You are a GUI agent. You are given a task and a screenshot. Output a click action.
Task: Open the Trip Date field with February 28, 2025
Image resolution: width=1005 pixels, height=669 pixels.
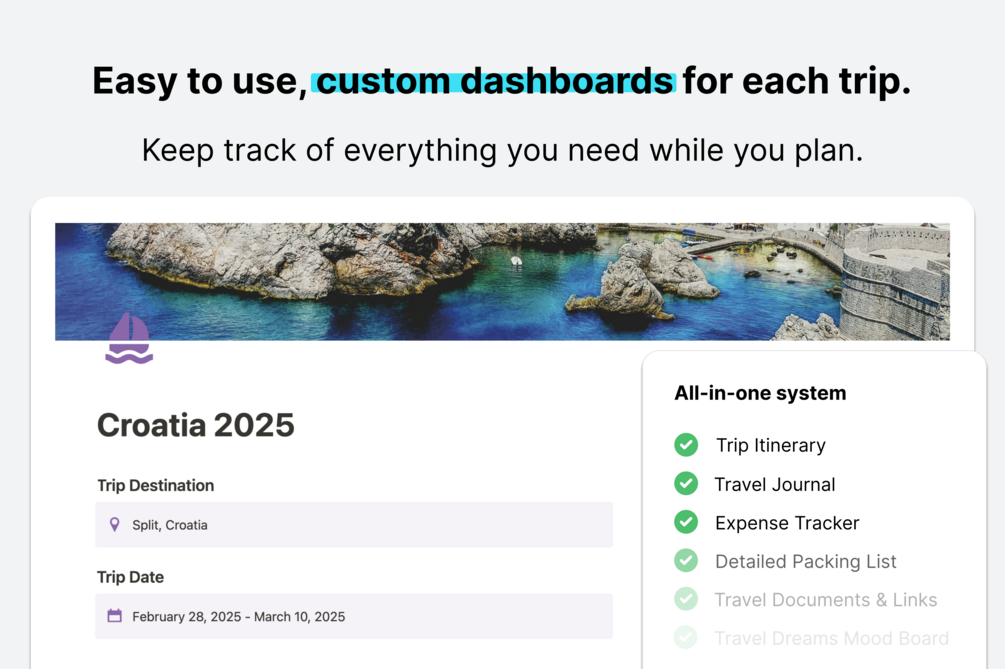coord(354,616)
